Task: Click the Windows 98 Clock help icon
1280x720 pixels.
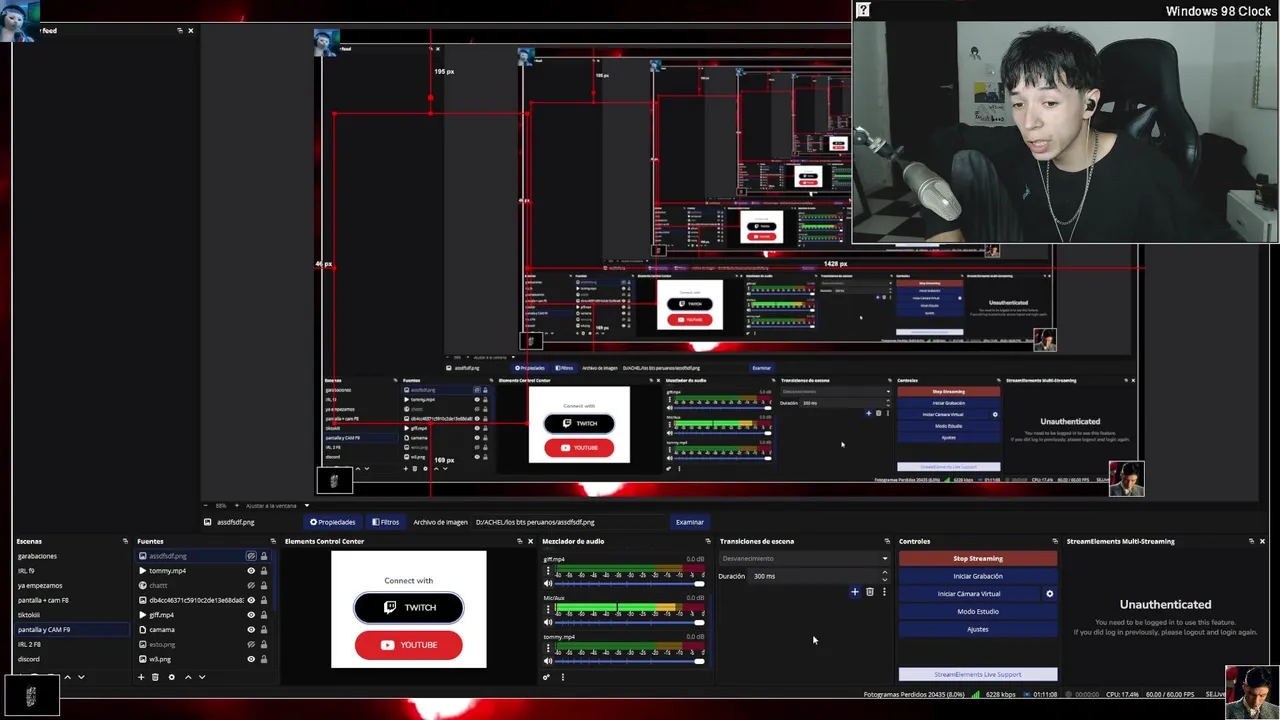Action: coord(863,10)
